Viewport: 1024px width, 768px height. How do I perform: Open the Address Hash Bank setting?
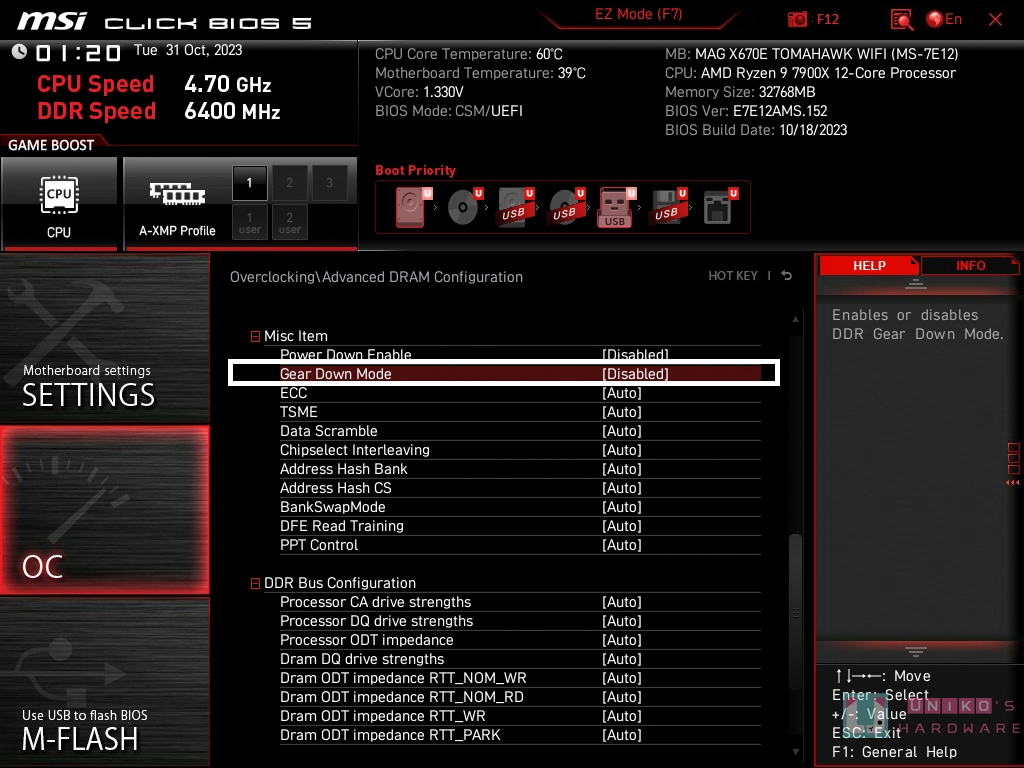[x=520, y=468]
